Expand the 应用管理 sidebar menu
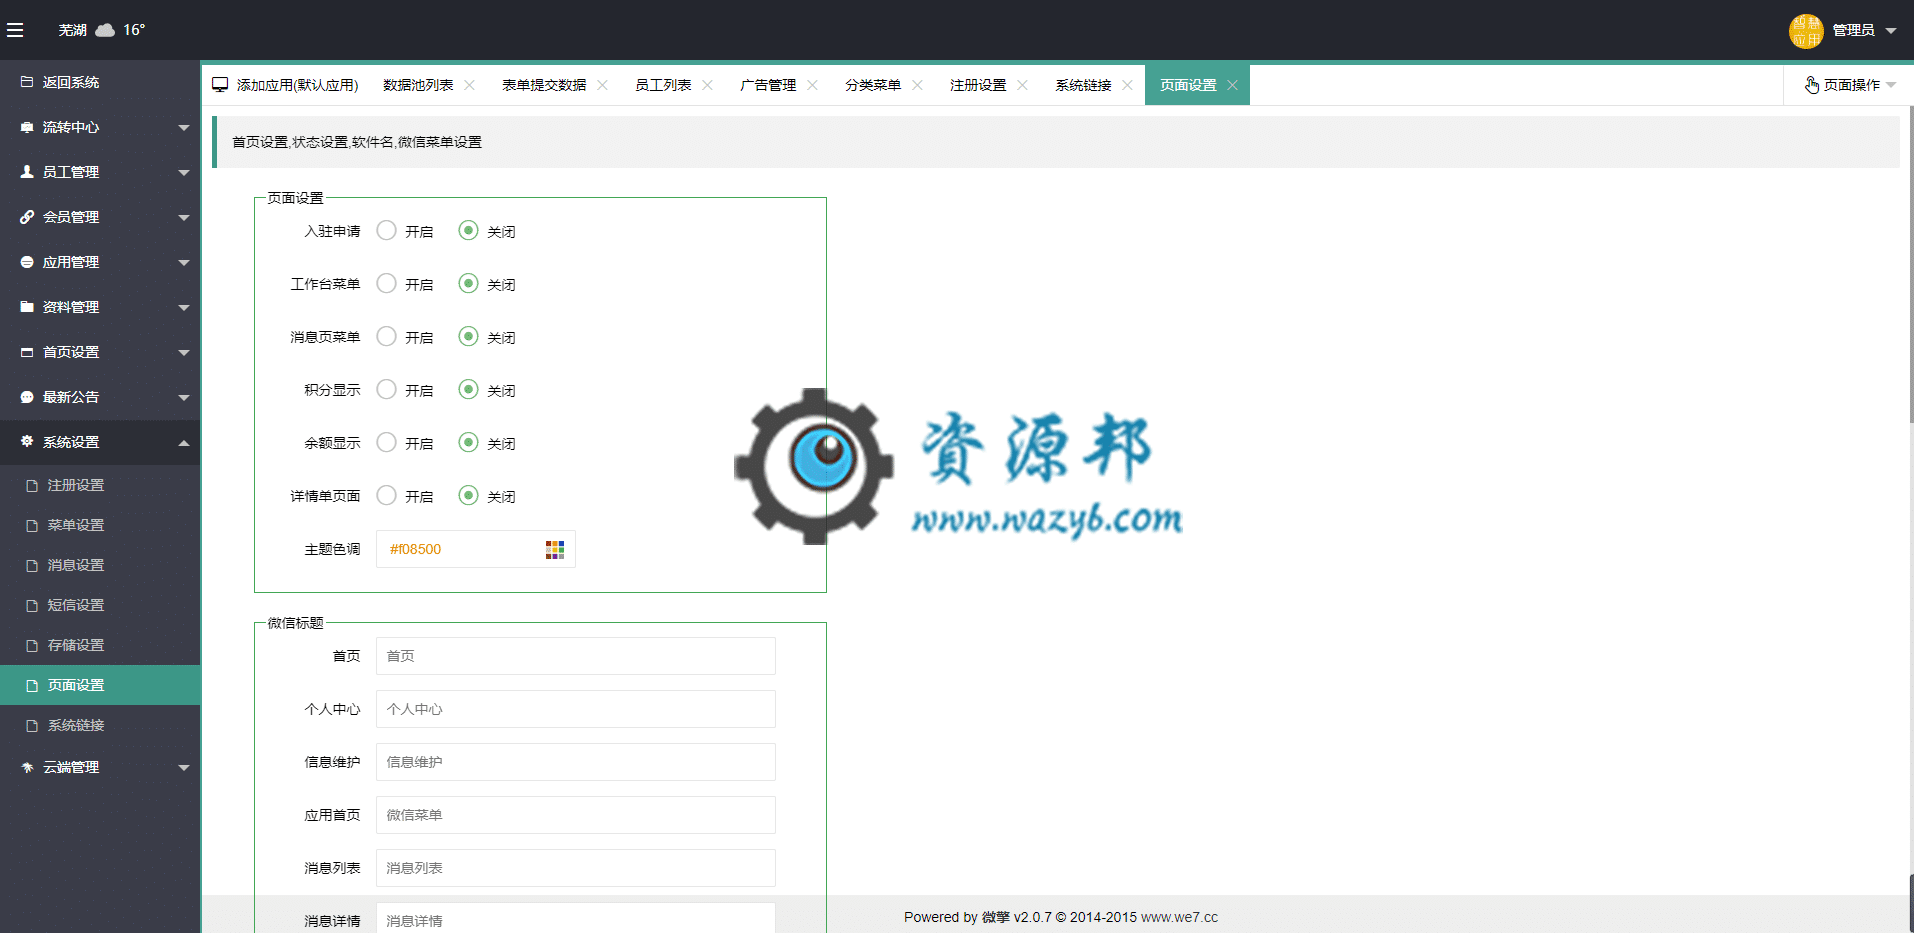Viewport: 1914px width, 933px height. pos(184,263)
